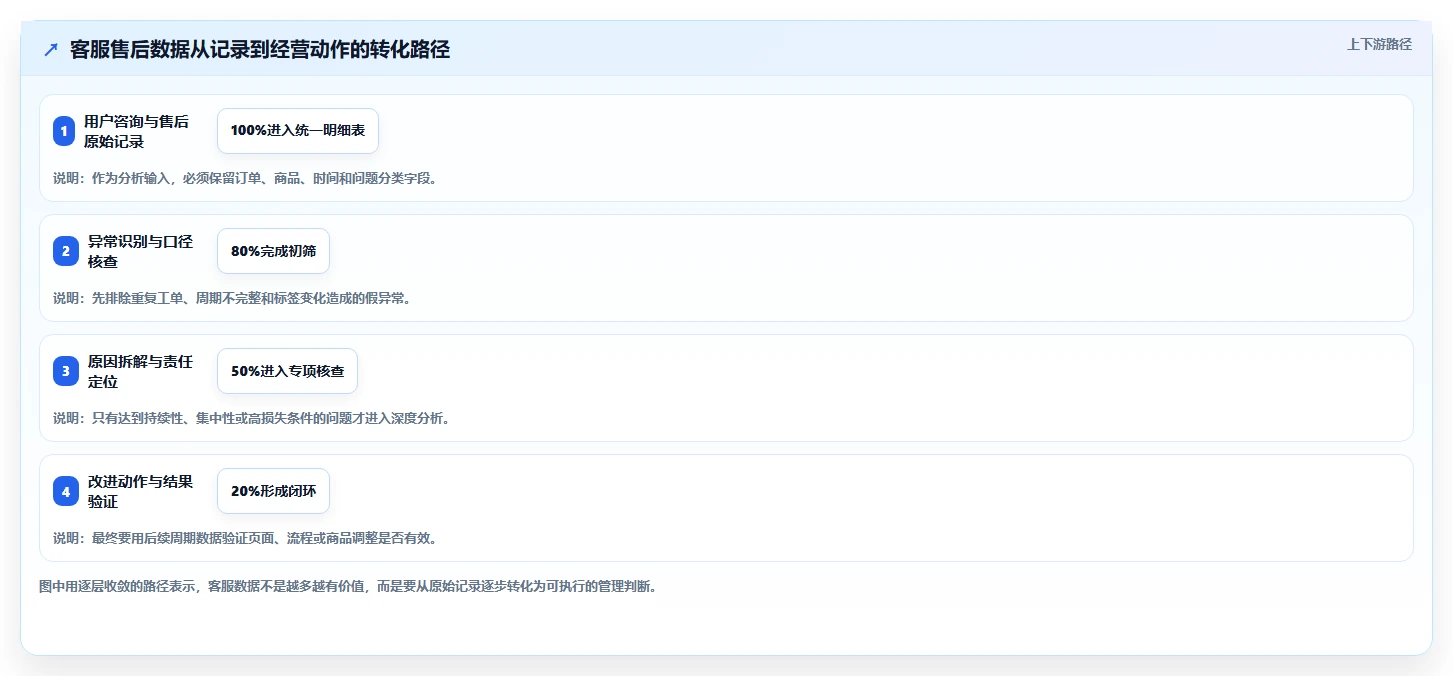Select the 异常识别与口径核查 step label
Image resolution: width=1453 pixels, height=676 pixels.
point(140,251)
